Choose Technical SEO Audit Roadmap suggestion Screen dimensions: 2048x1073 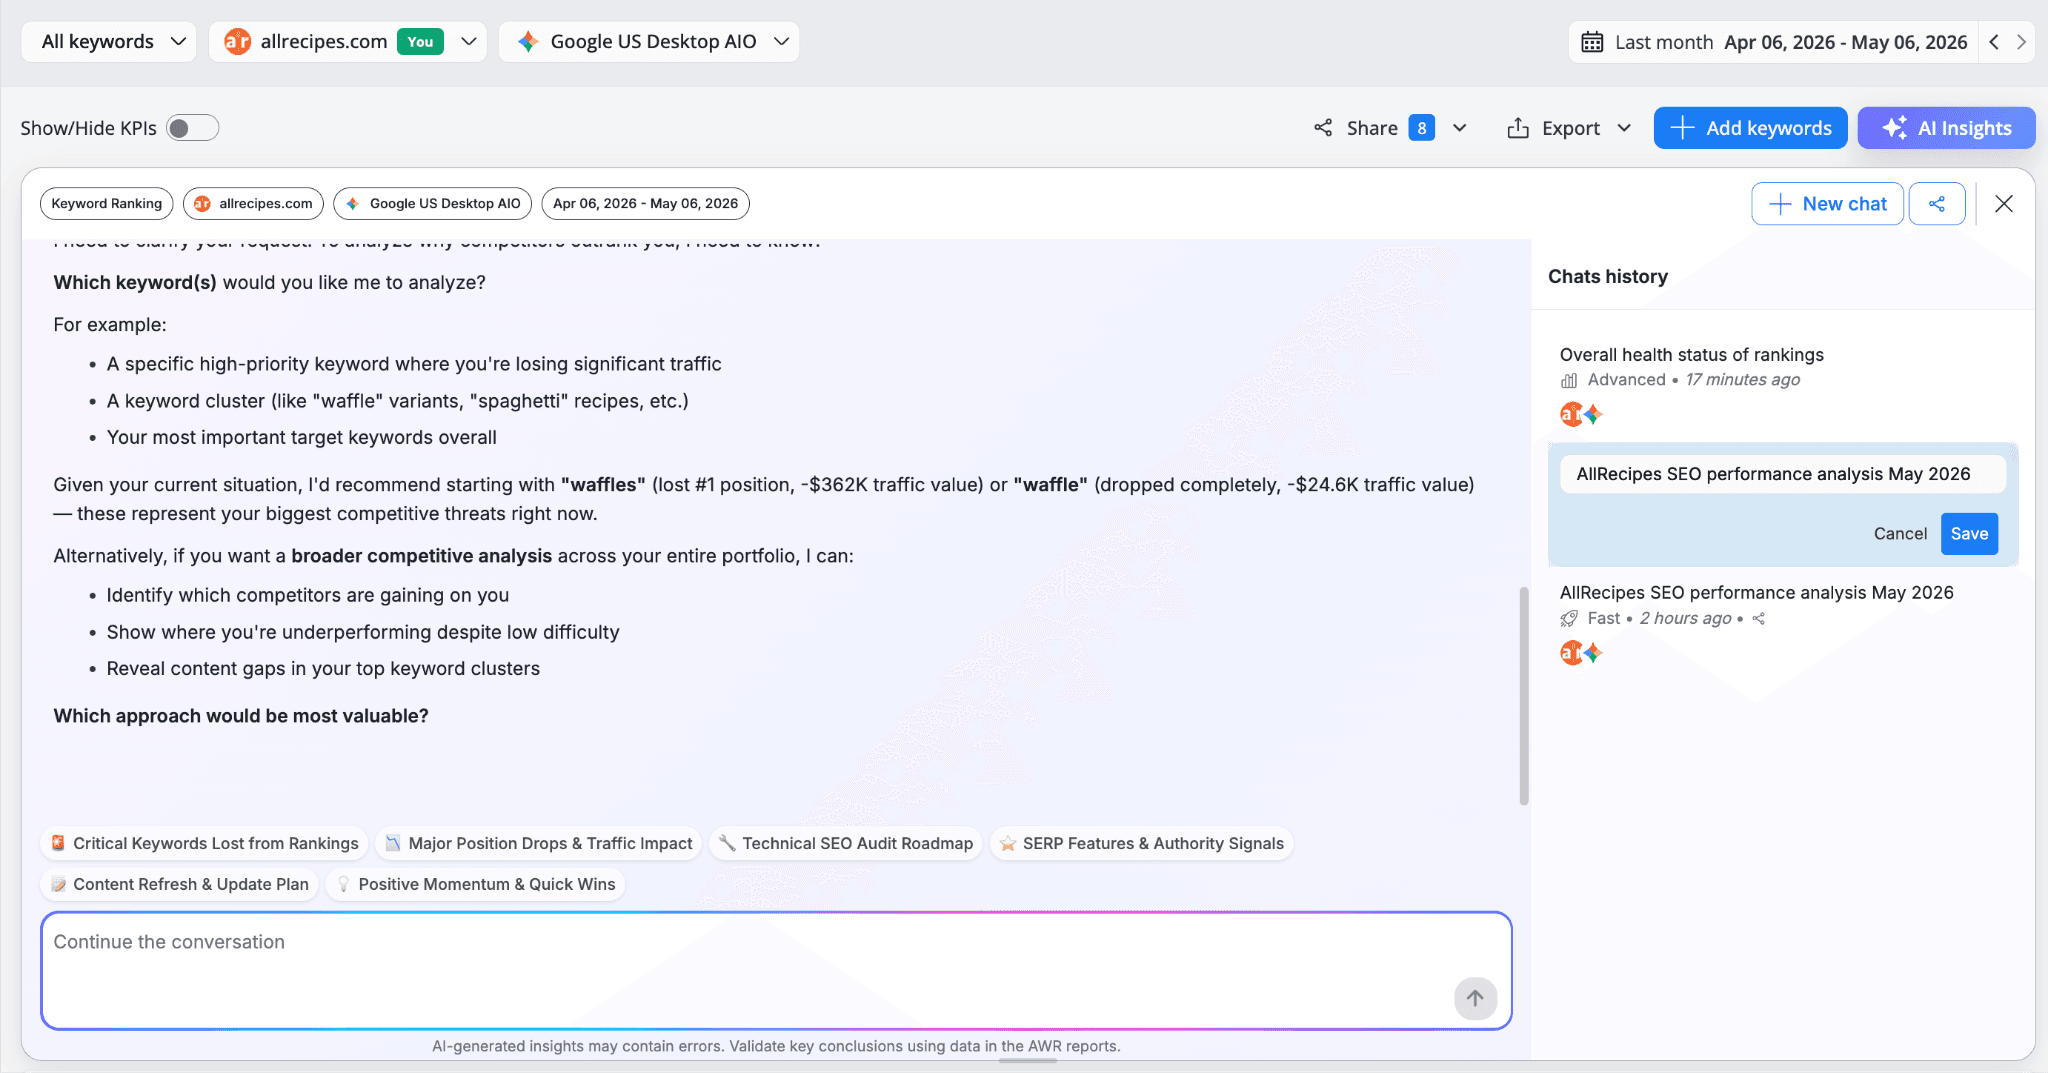[846, 844]
